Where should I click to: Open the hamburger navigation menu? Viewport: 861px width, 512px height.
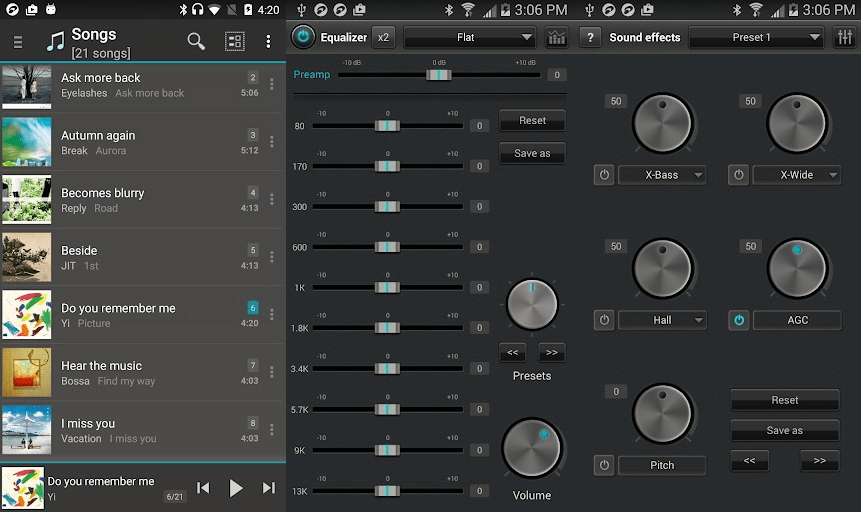click(x=18, y=42)
